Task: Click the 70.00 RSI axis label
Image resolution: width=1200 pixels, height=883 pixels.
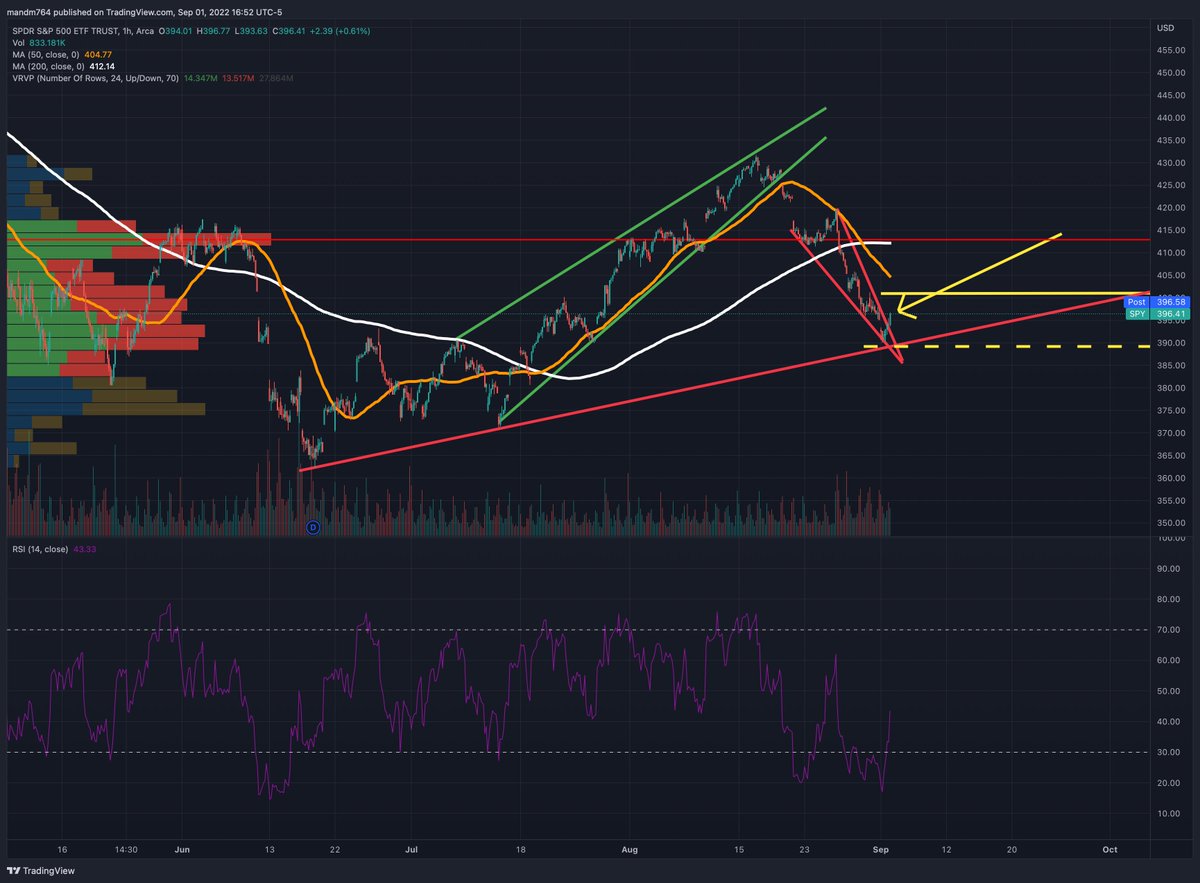Action: 1167,630
